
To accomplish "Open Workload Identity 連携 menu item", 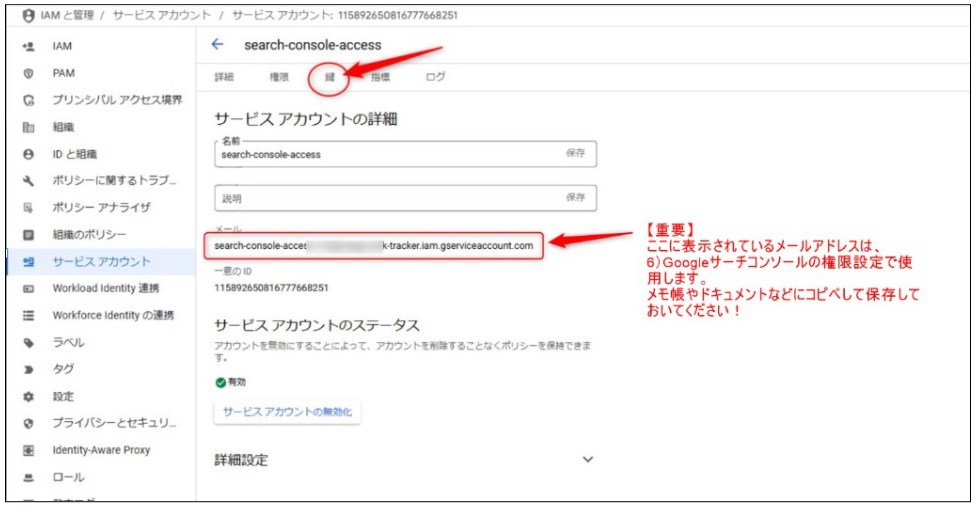I will tap(106, 288).
